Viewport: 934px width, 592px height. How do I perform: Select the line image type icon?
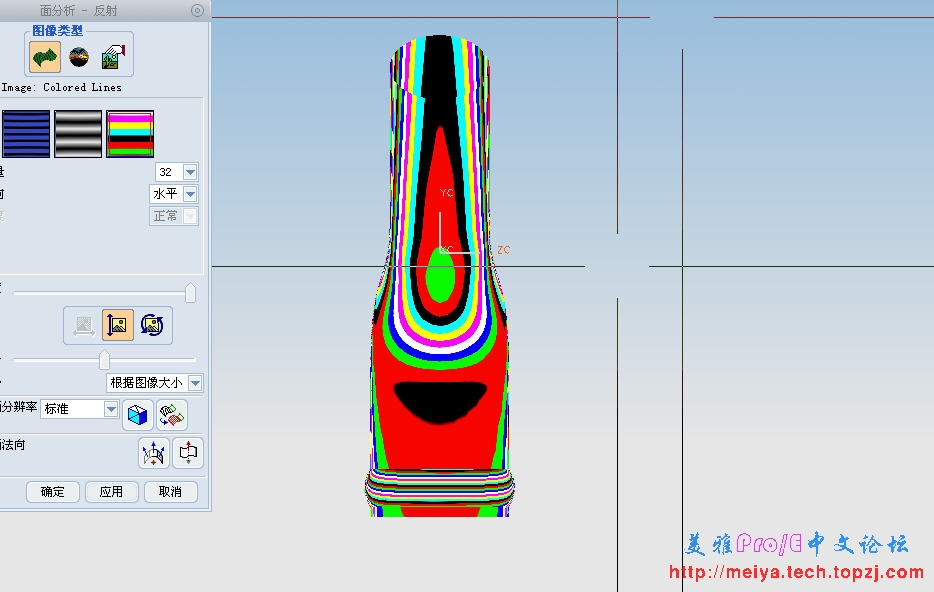coord(44,58)
